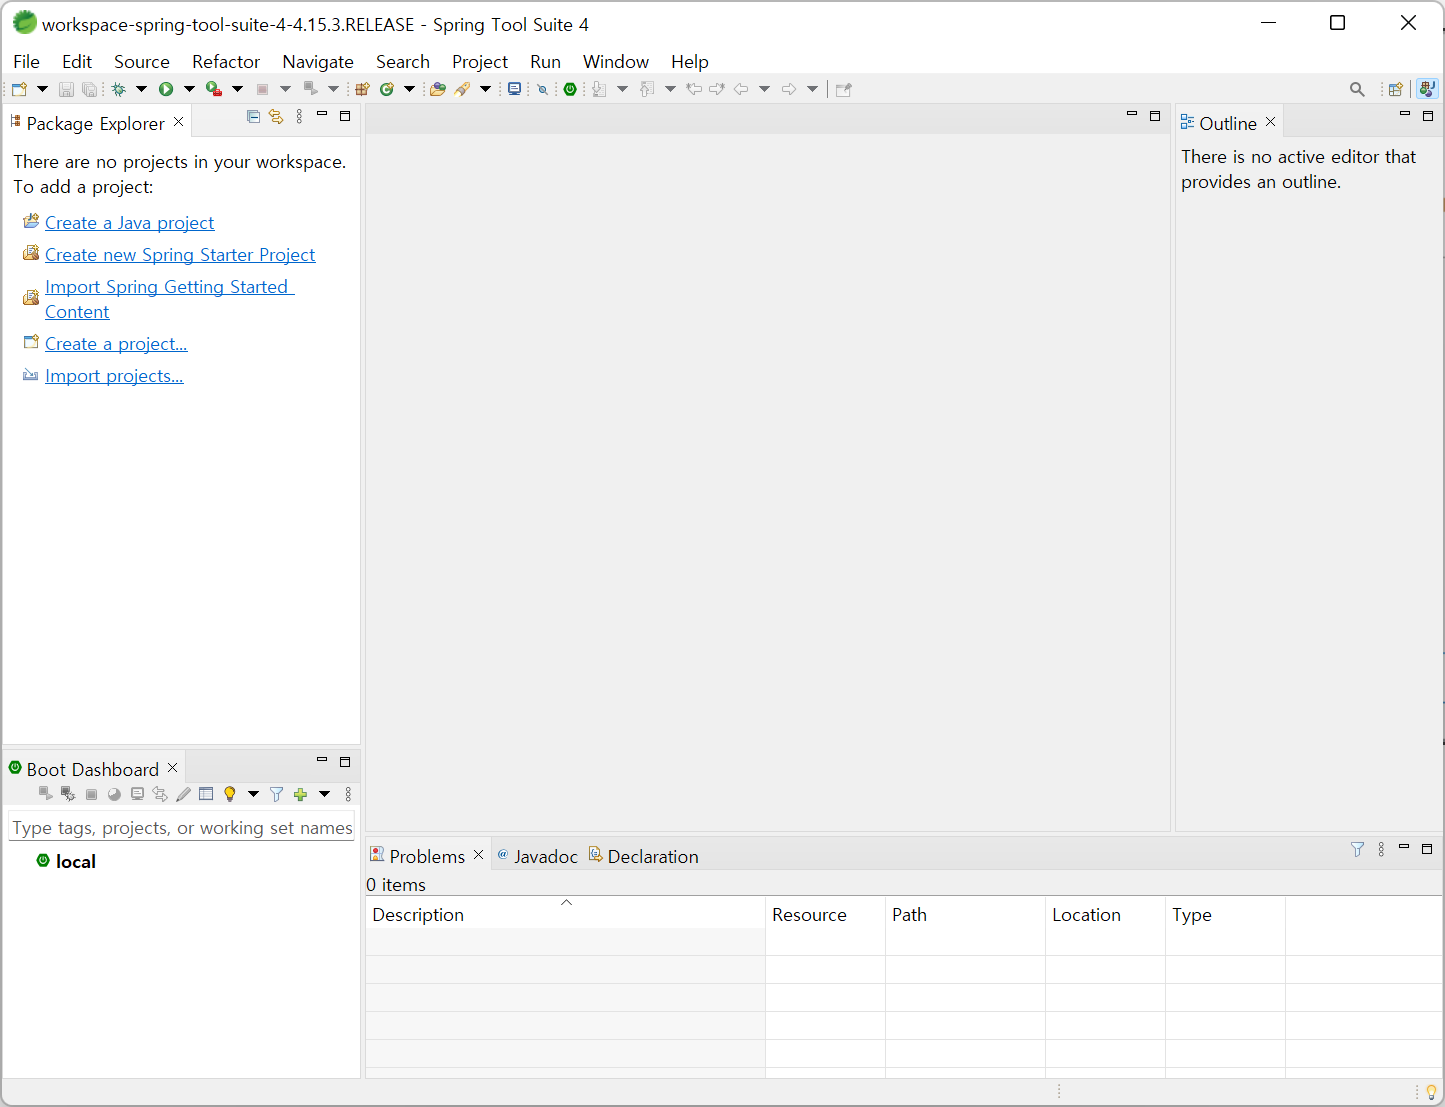Click the Previous Annotation icon

pos(647,89)
